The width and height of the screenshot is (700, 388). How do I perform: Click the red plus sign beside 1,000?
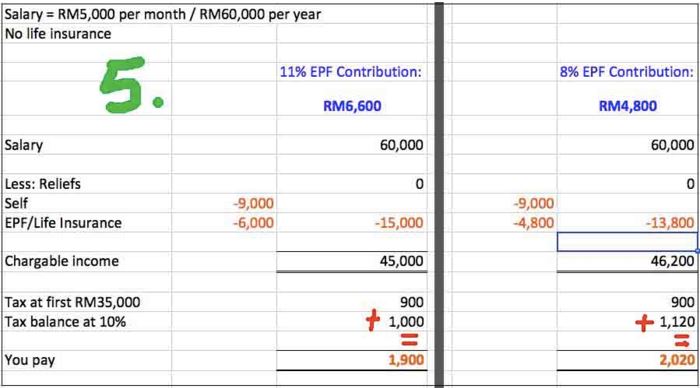pyautogui.click(x=373, y=321)
